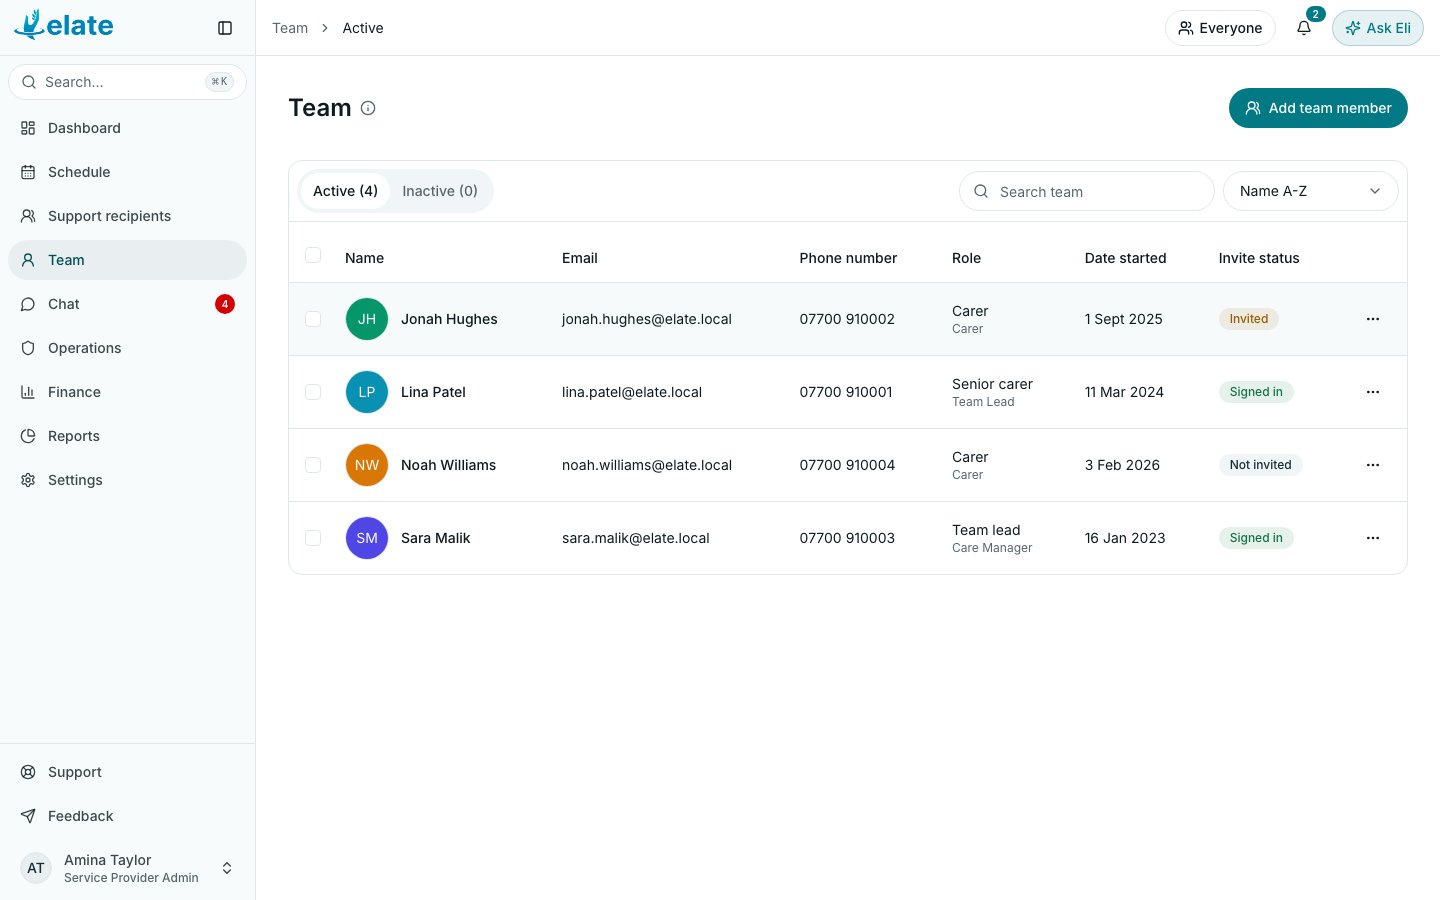Click the Team breadcrumb link
Image resolution: width=1440 pixels, height=900 pixels.
pyautogui.click(x=290, y=28)
